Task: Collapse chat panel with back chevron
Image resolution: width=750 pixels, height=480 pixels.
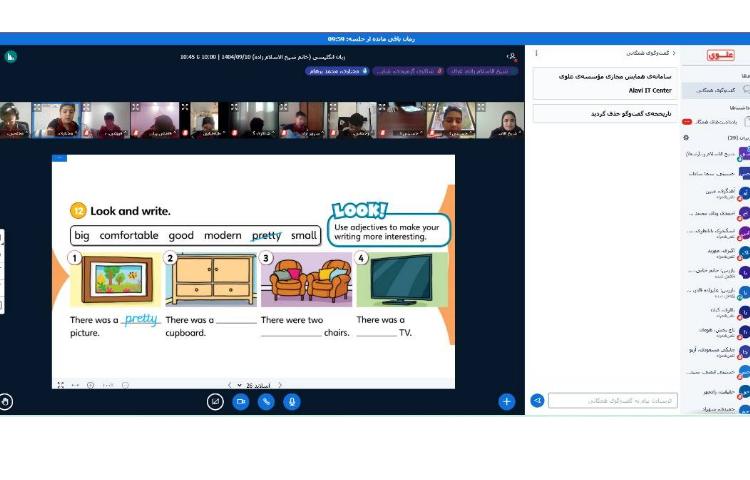Action: pos(674,53)
